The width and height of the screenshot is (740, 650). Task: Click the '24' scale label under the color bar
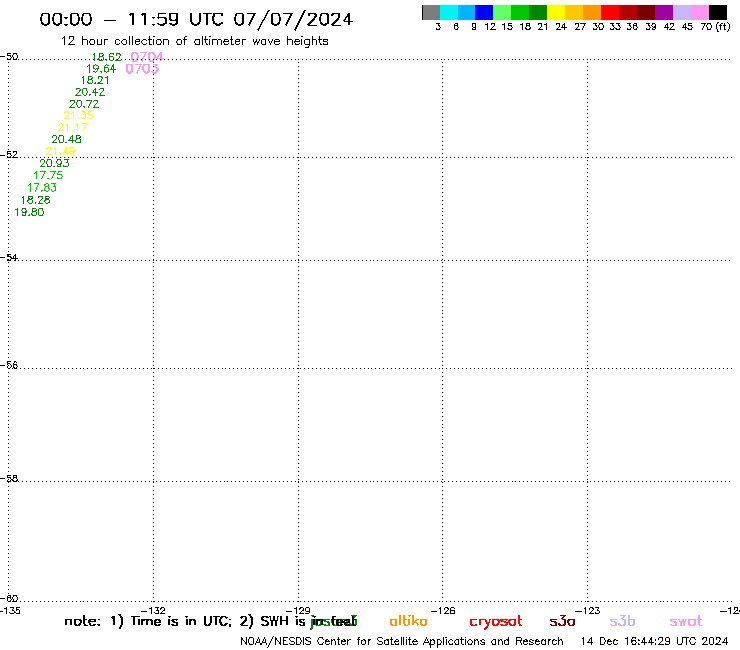pyautogui.click(x=561, y=27)
